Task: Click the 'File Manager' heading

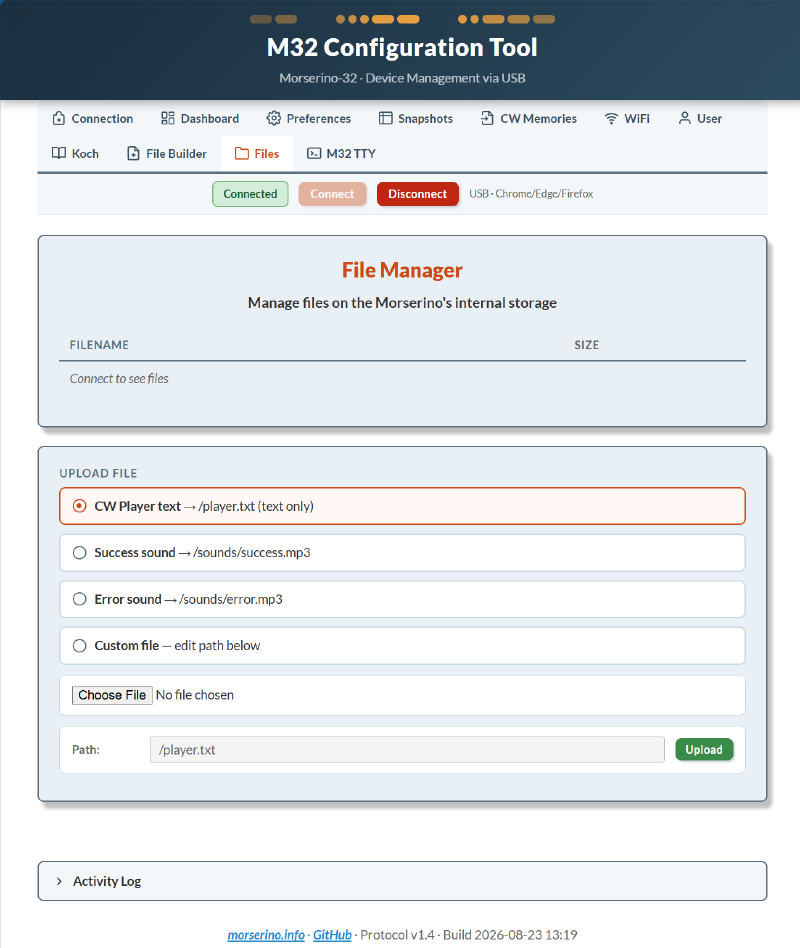Action: pyautogui.click(x=402, y=270)
